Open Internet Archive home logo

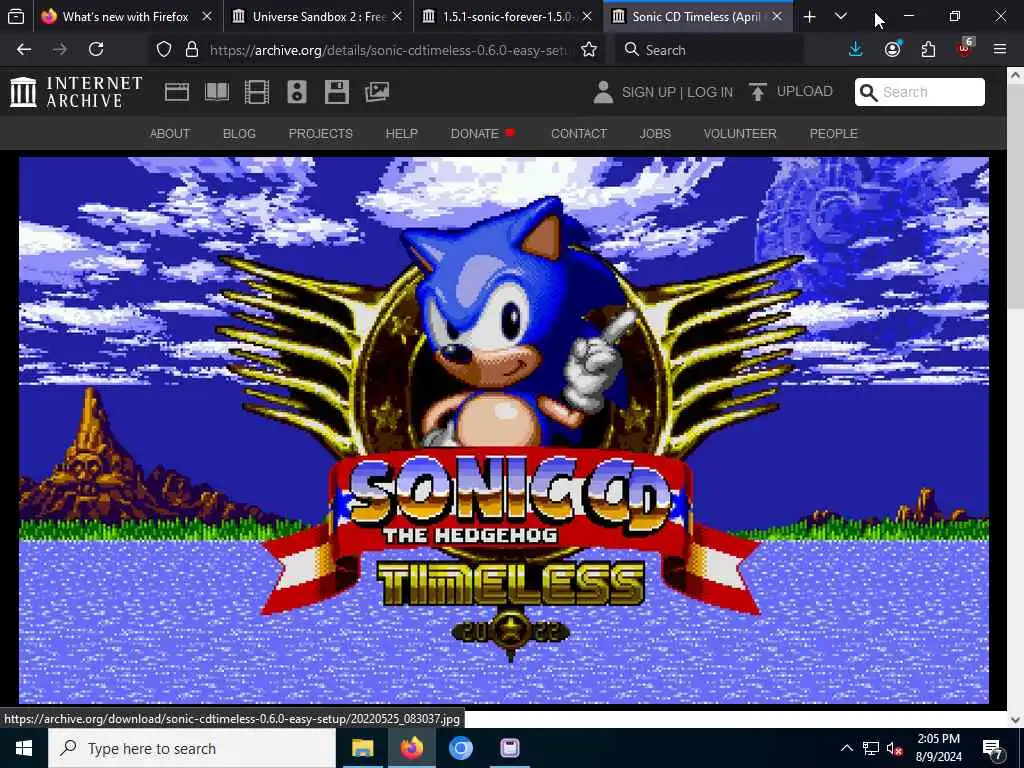pos(76,92)
